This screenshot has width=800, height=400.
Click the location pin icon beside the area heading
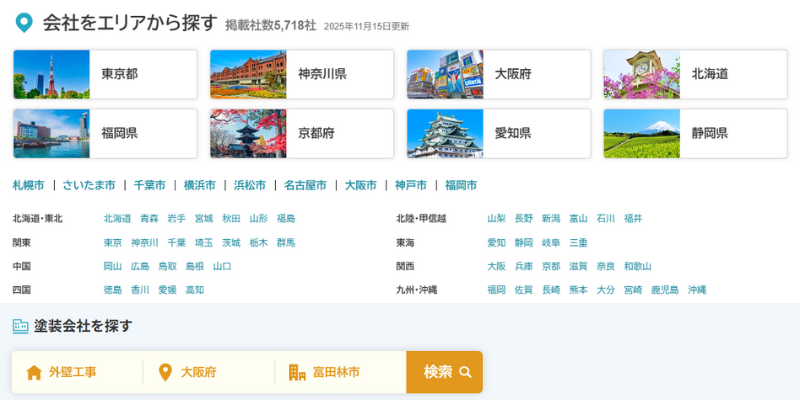tap(24, 23)
